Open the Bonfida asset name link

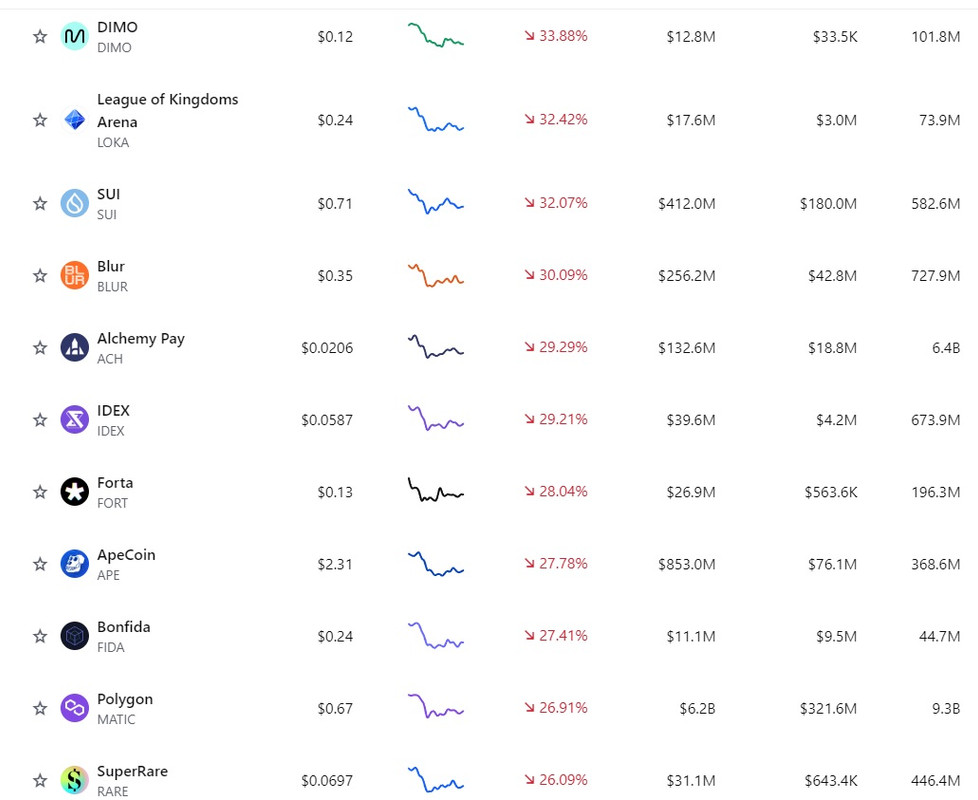coord(123,627)
